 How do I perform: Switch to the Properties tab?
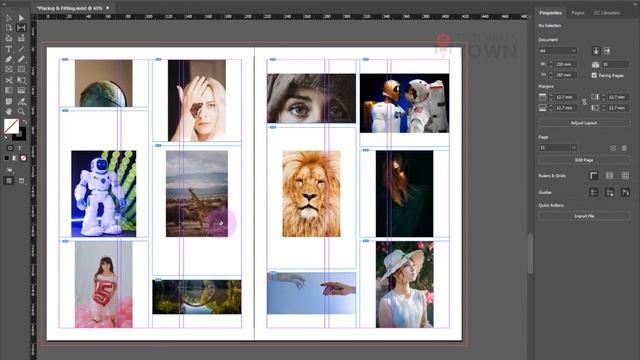[550, 13]
